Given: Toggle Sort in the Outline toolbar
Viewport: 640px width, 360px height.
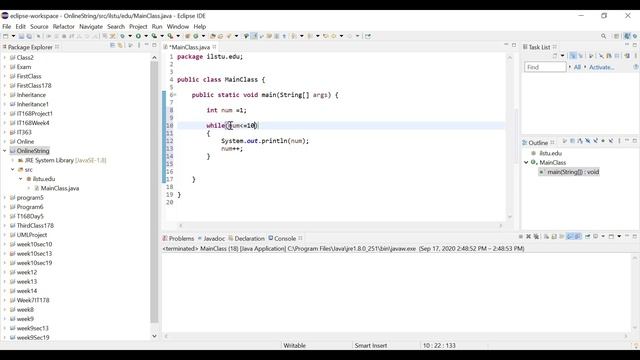Looking at the screenshot, I should [x=580, y=141].
